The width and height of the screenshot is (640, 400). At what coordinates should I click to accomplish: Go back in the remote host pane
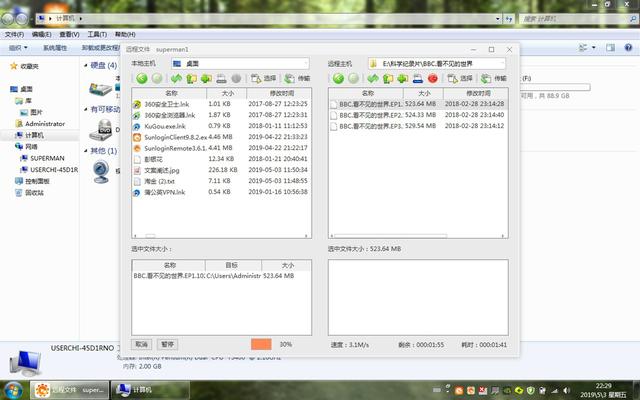pos(338,78)
